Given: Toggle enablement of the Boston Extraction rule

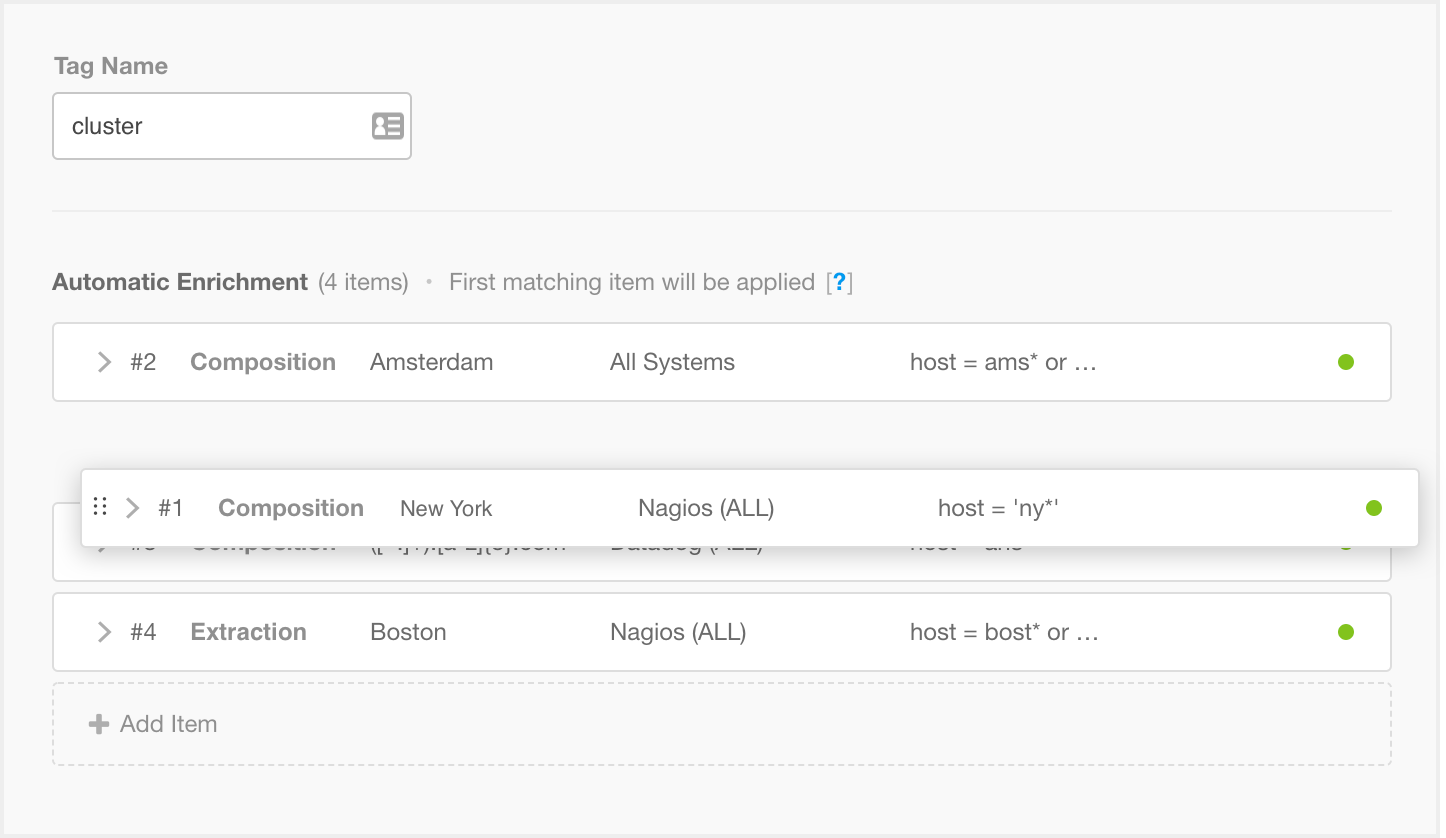Looking at the screenshot, I should 1346,632.
